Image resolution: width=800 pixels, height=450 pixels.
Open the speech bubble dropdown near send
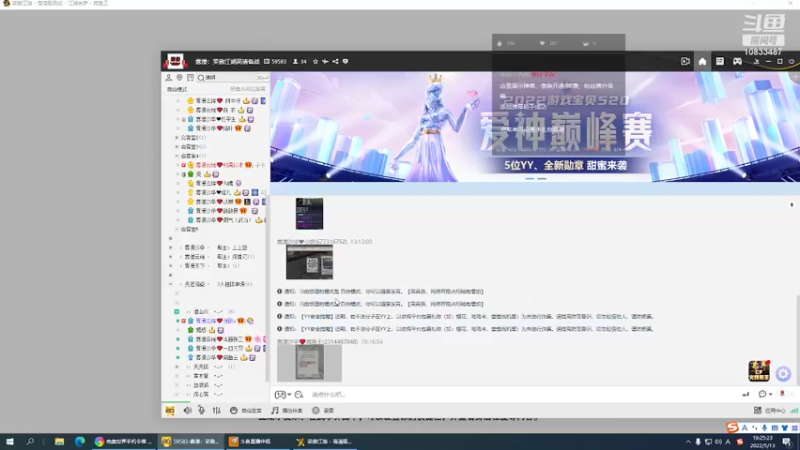765,394
